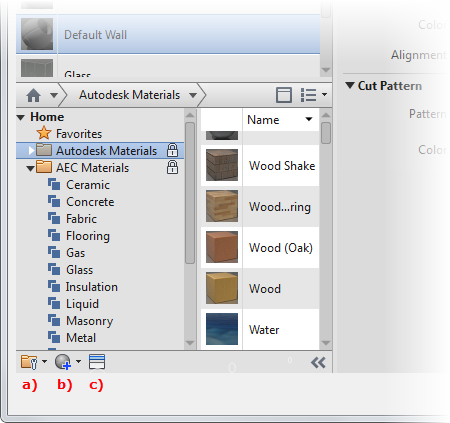The width and height of the screenshot is (450, 423).
Task: Select the Fabric category
Action: click(x=81, y=219)
